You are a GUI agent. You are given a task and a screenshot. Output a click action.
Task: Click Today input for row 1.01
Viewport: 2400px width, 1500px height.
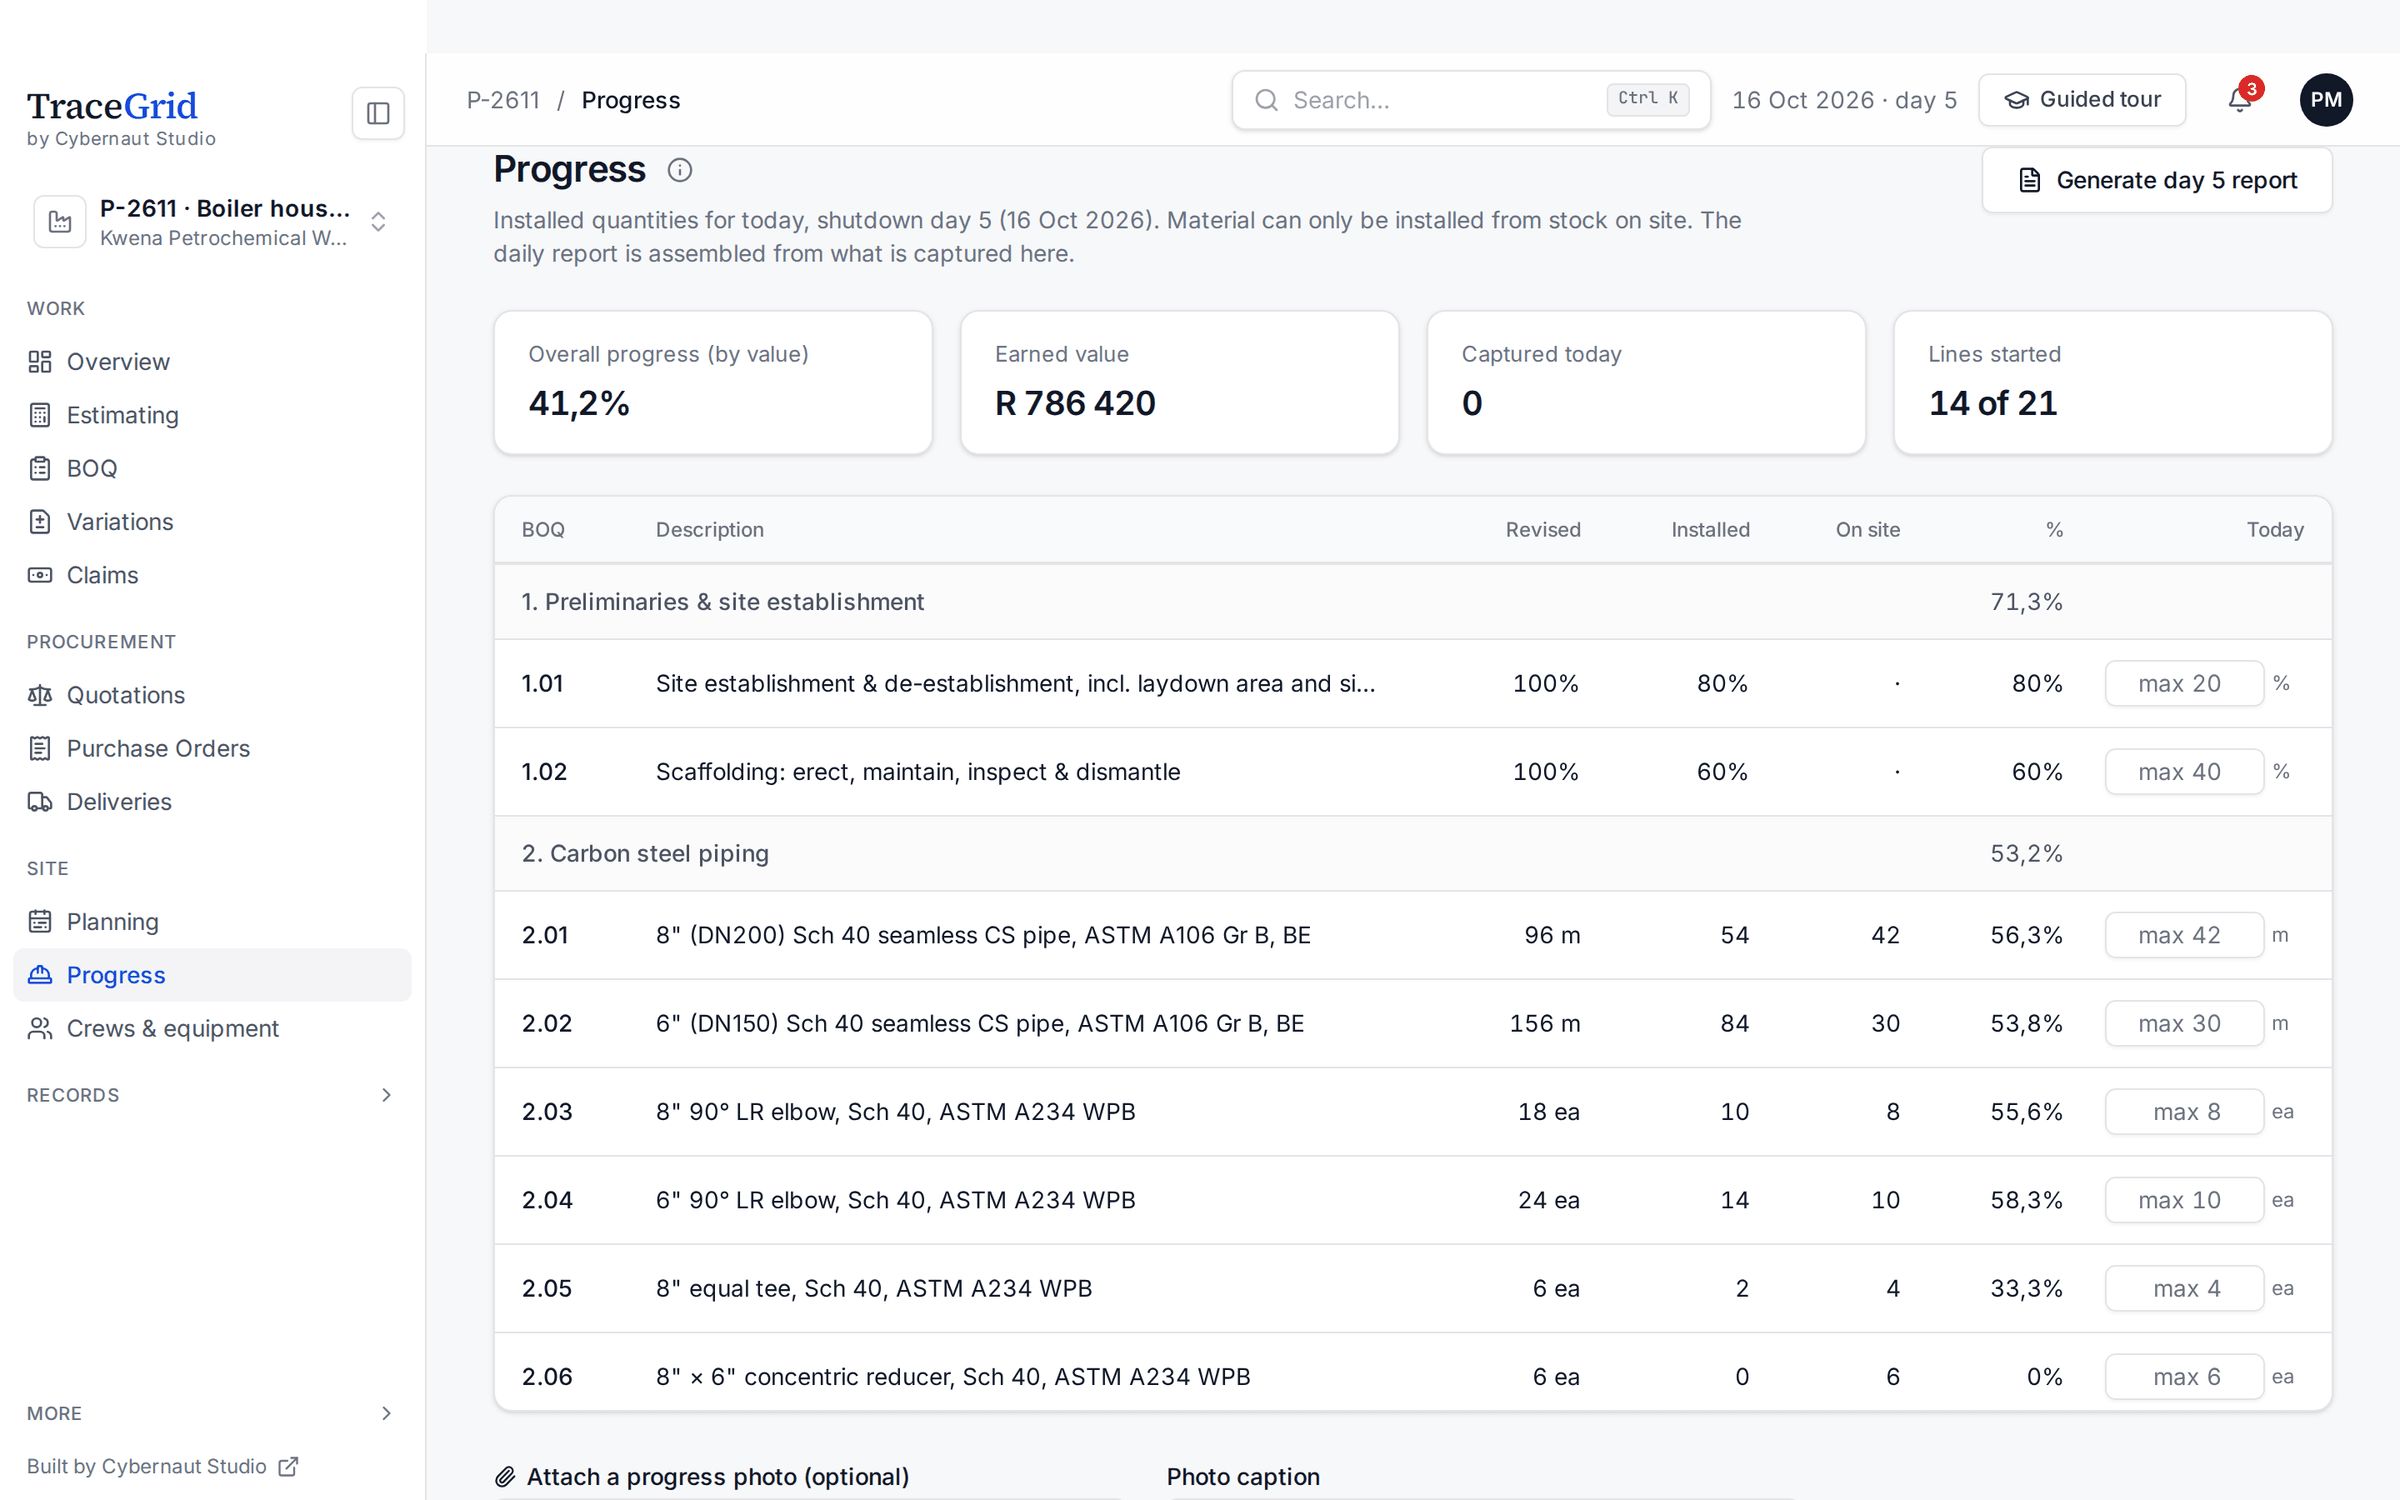[2184, 683]
